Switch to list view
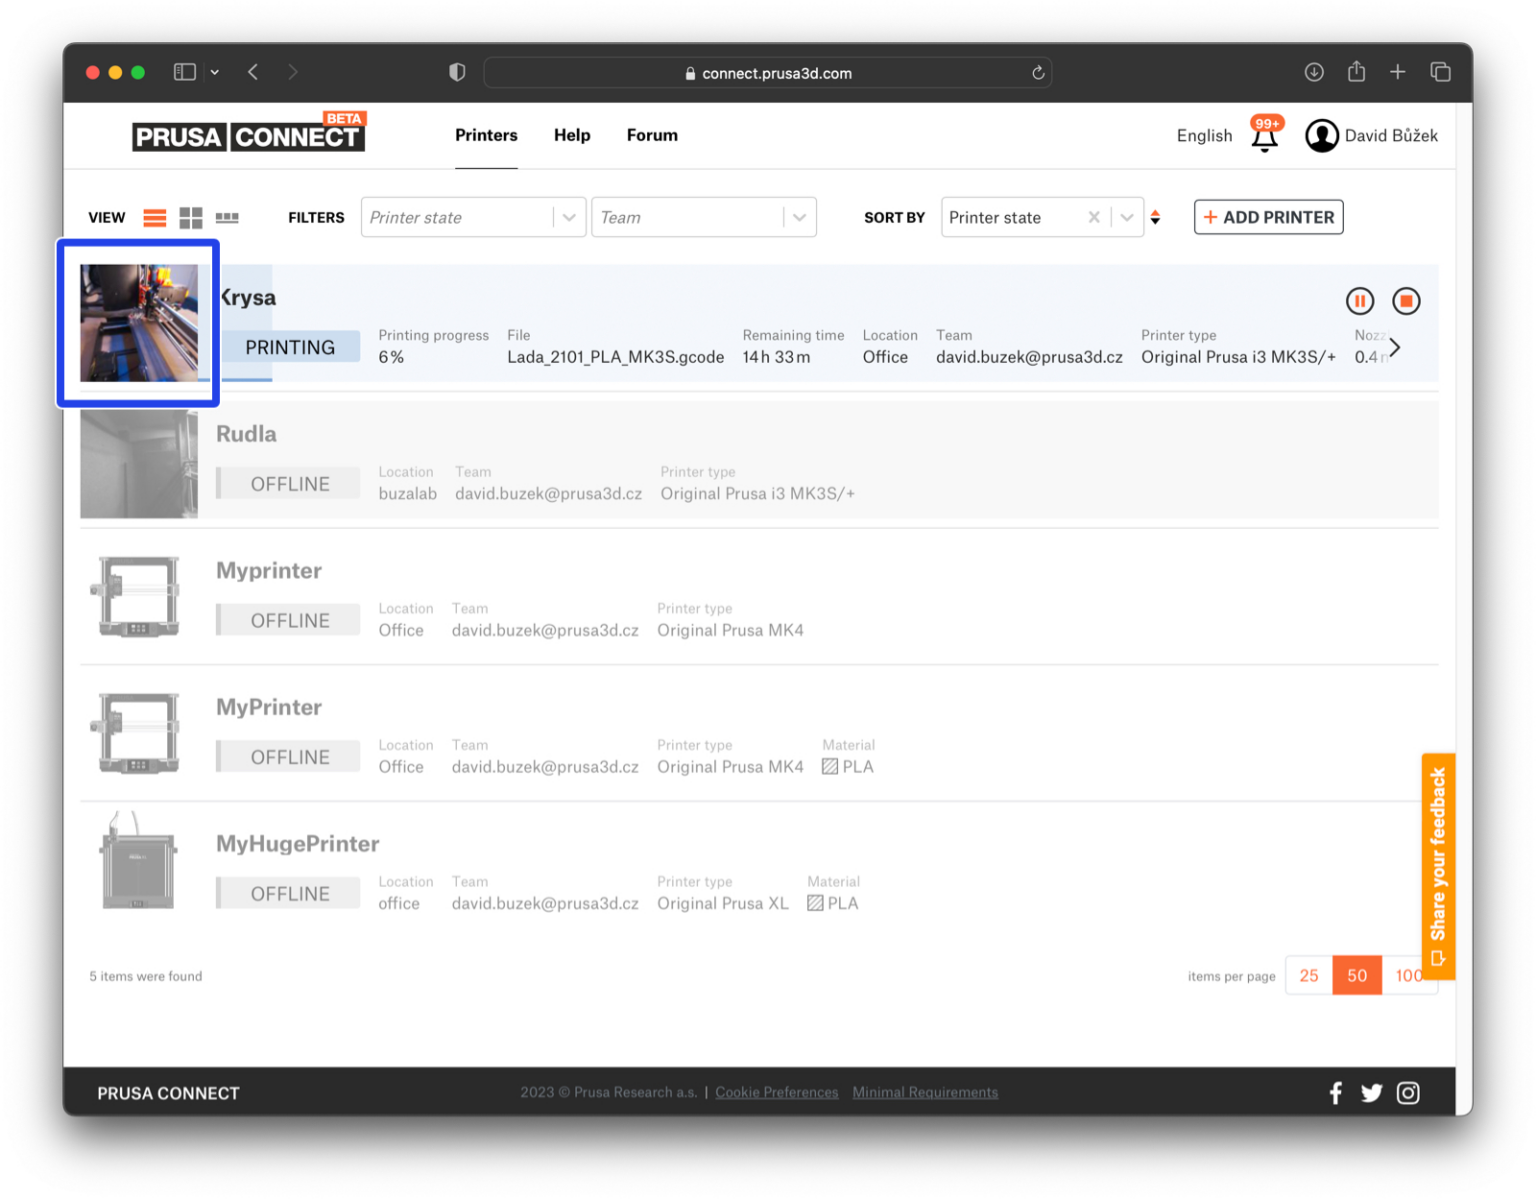Viewport: 1536px width, 1199px height. coord(154,217)
